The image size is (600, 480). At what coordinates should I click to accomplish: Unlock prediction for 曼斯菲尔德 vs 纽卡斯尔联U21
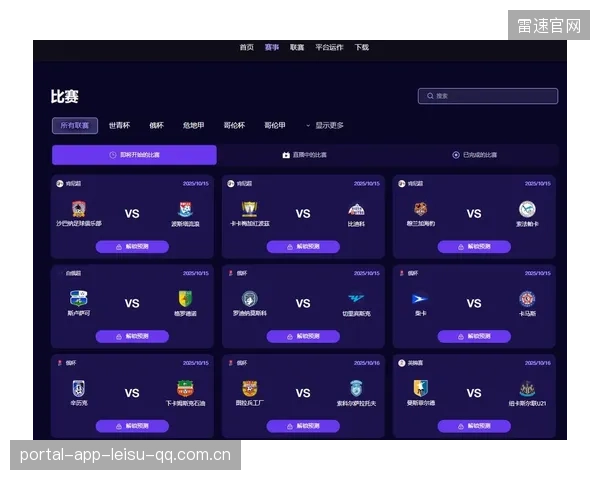click(474, 426)
